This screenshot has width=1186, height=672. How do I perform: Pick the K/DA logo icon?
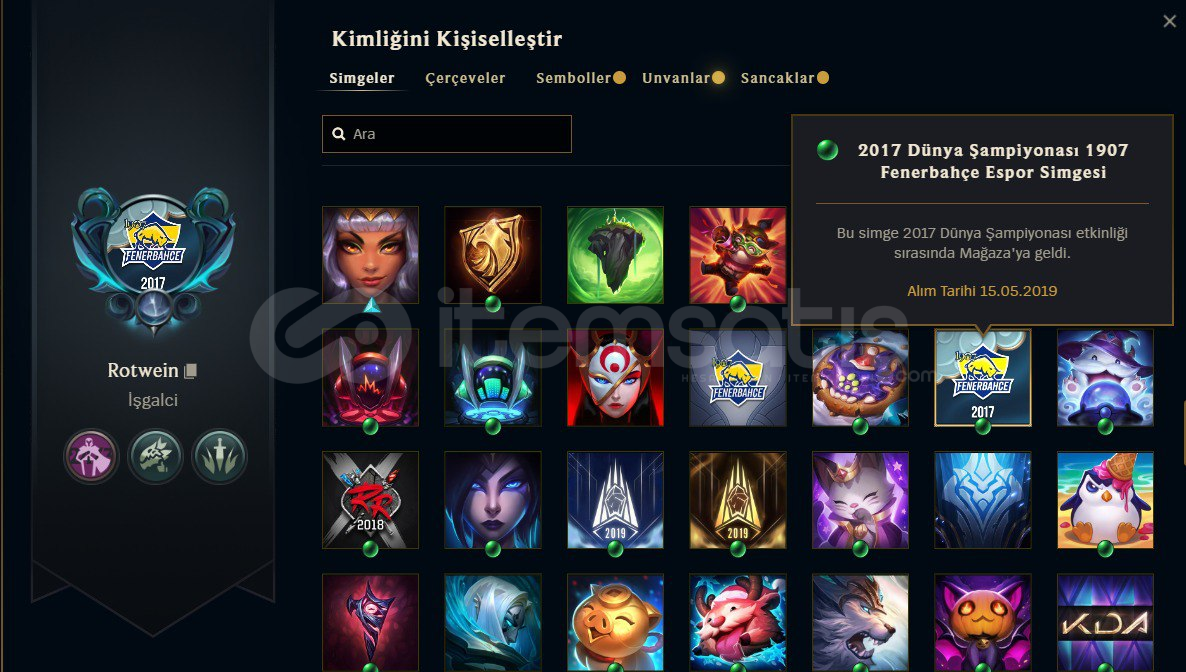pyautogui.click(x=1105, y=622)
